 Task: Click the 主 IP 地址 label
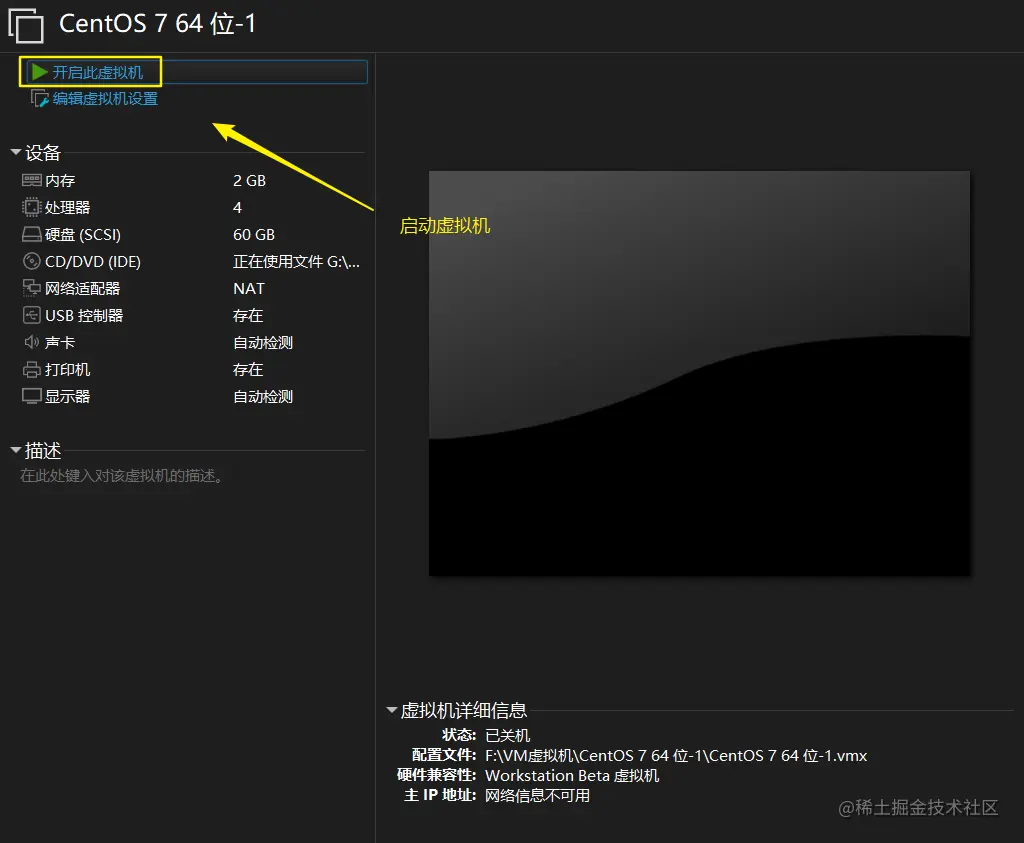point(440,795)
